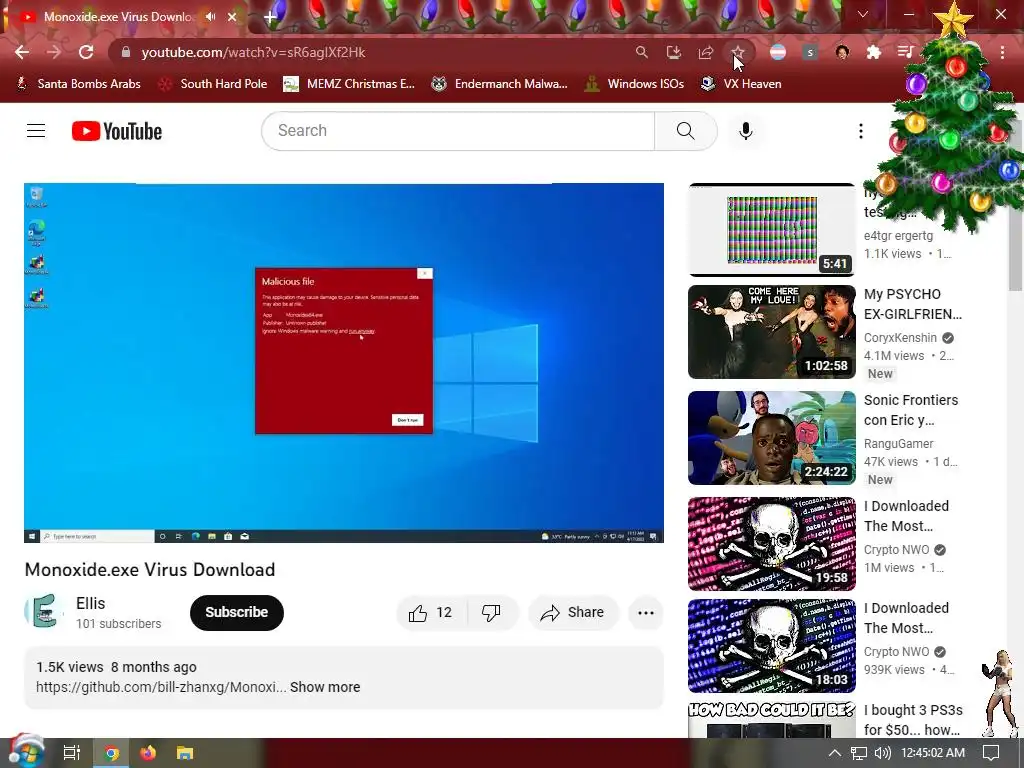1024x768 pixels.
Task: Open YouTube settings three-dot menu
Action: pyautogui.click(x=861, y=131)
